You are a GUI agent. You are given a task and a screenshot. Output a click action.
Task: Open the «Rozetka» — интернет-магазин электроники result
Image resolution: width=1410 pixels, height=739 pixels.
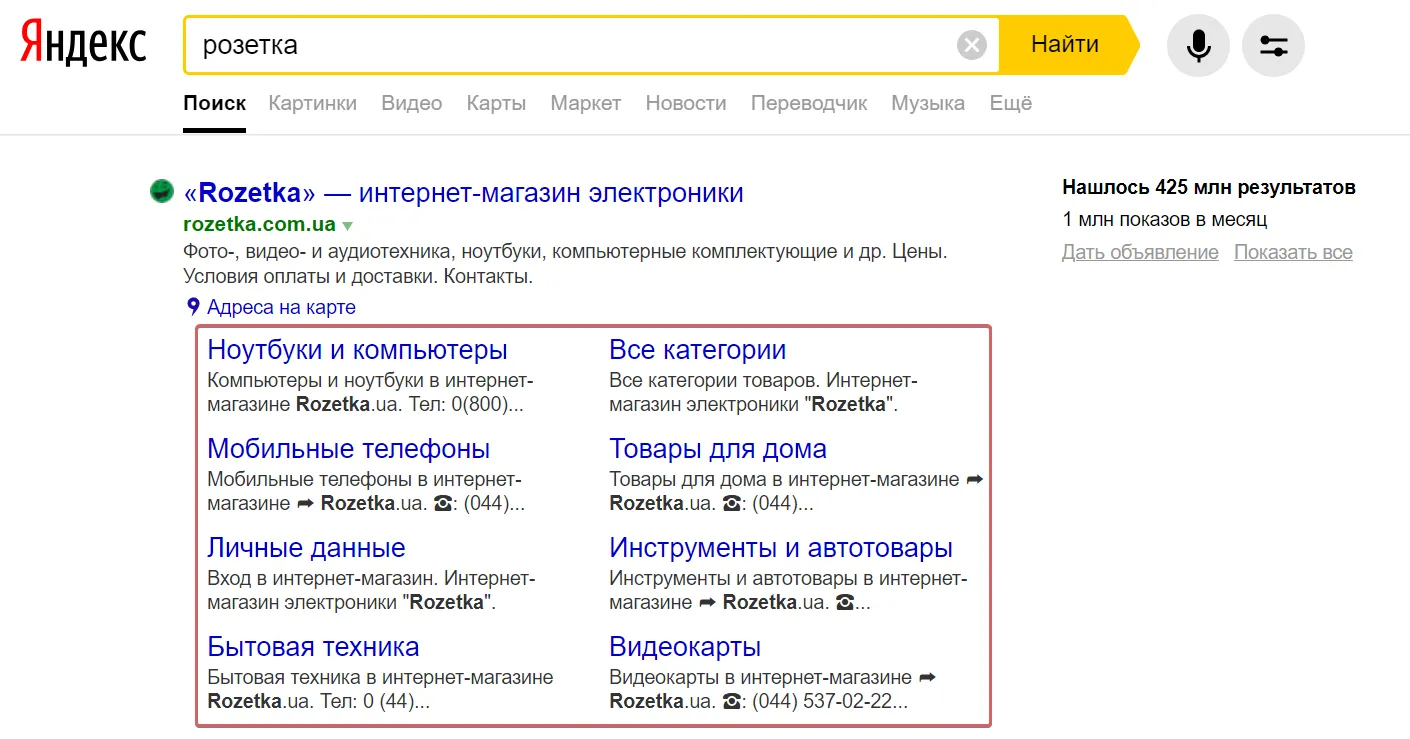pyautogui.click(x=464, y=192)
